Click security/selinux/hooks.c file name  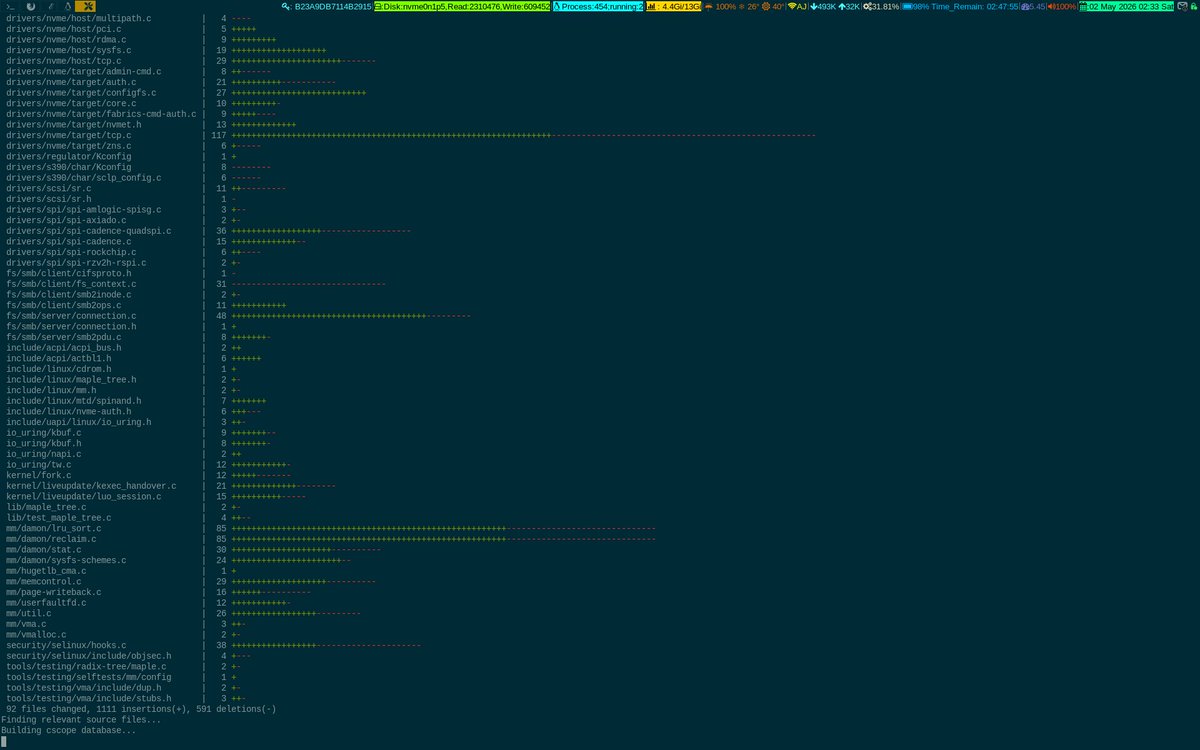(66, 645)
